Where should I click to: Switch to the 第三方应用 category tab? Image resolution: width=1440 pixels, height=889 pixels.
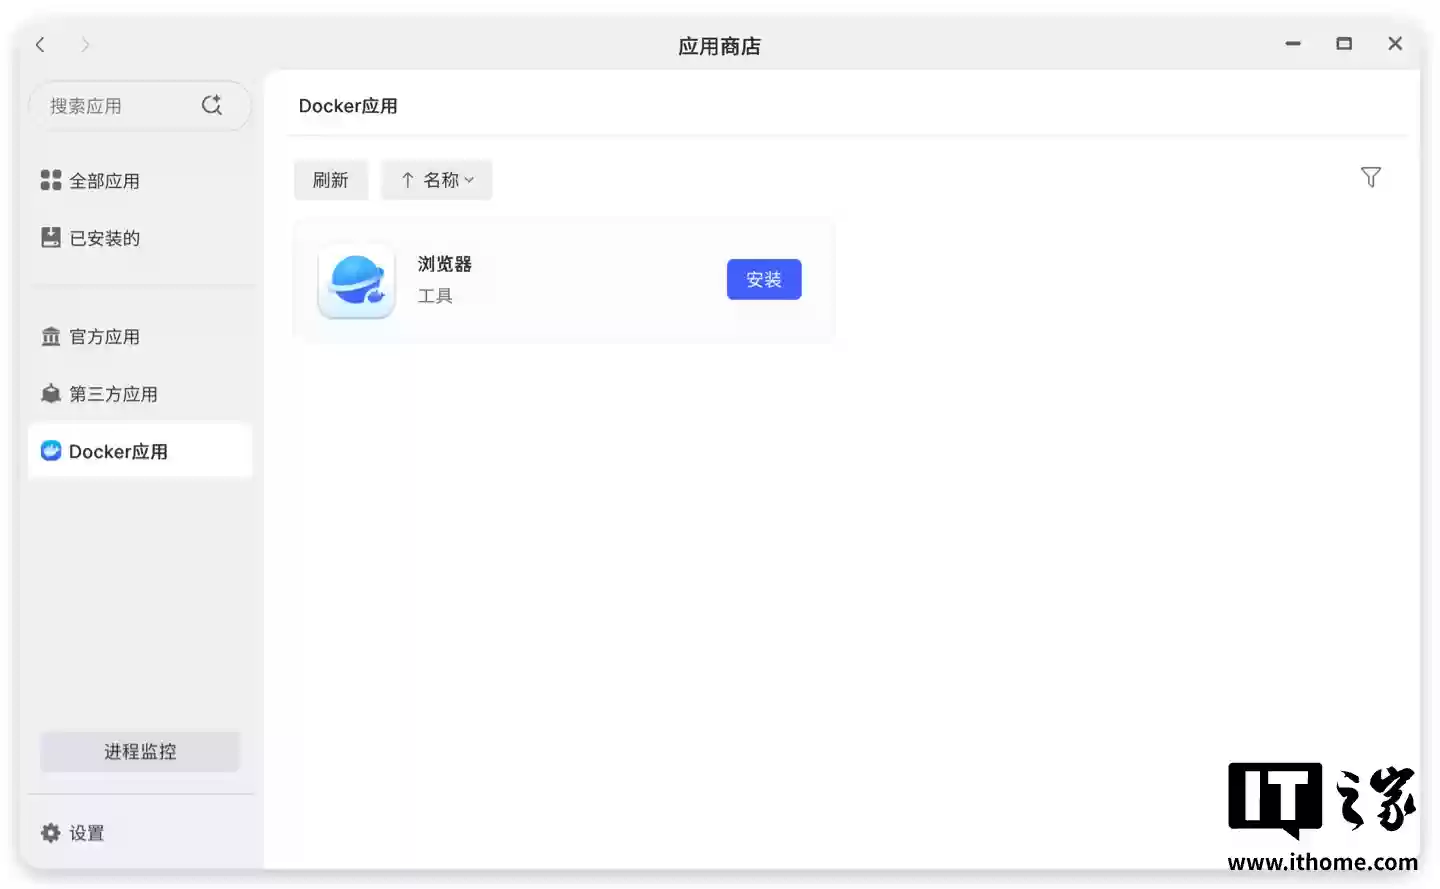[x=113, y=393]
